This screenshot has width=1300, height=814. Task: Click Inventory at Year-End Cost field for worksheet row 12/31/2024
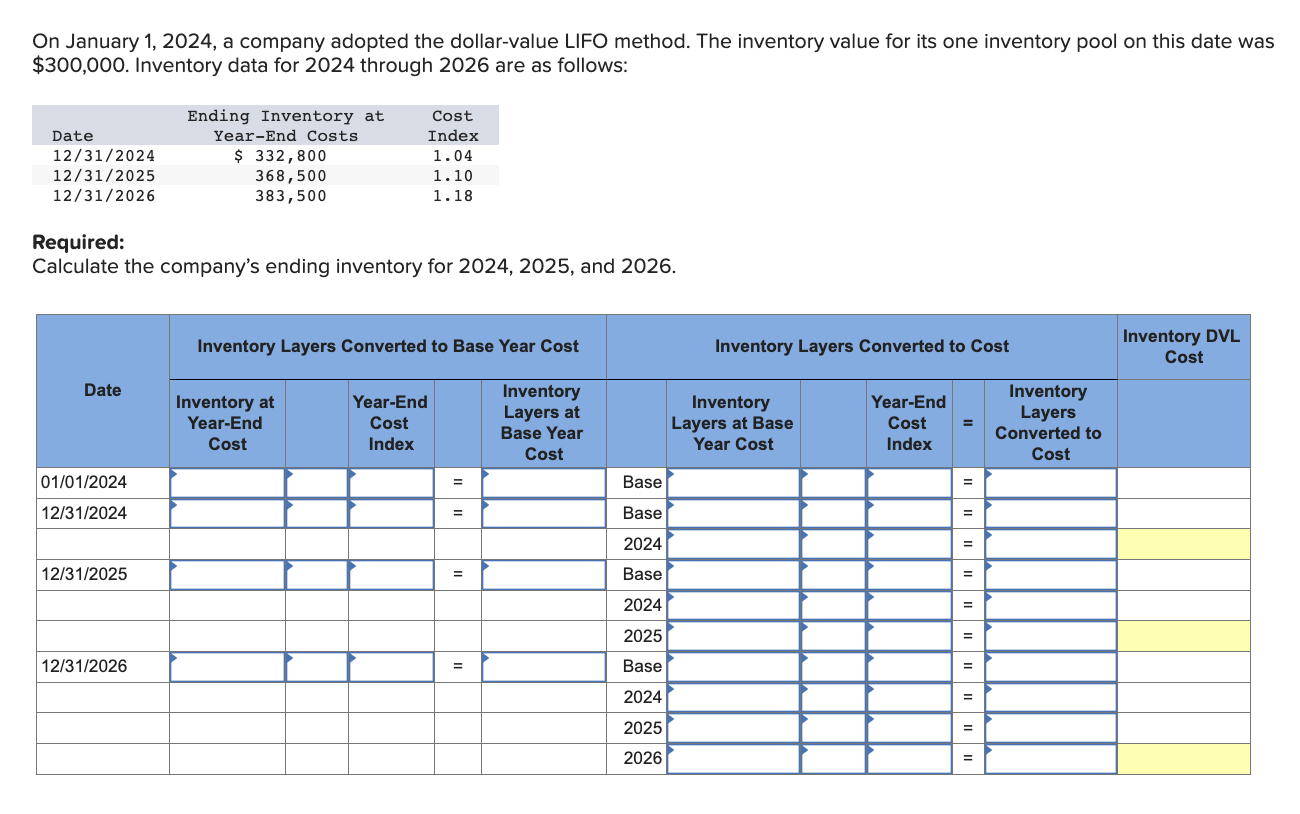[227, 513]
